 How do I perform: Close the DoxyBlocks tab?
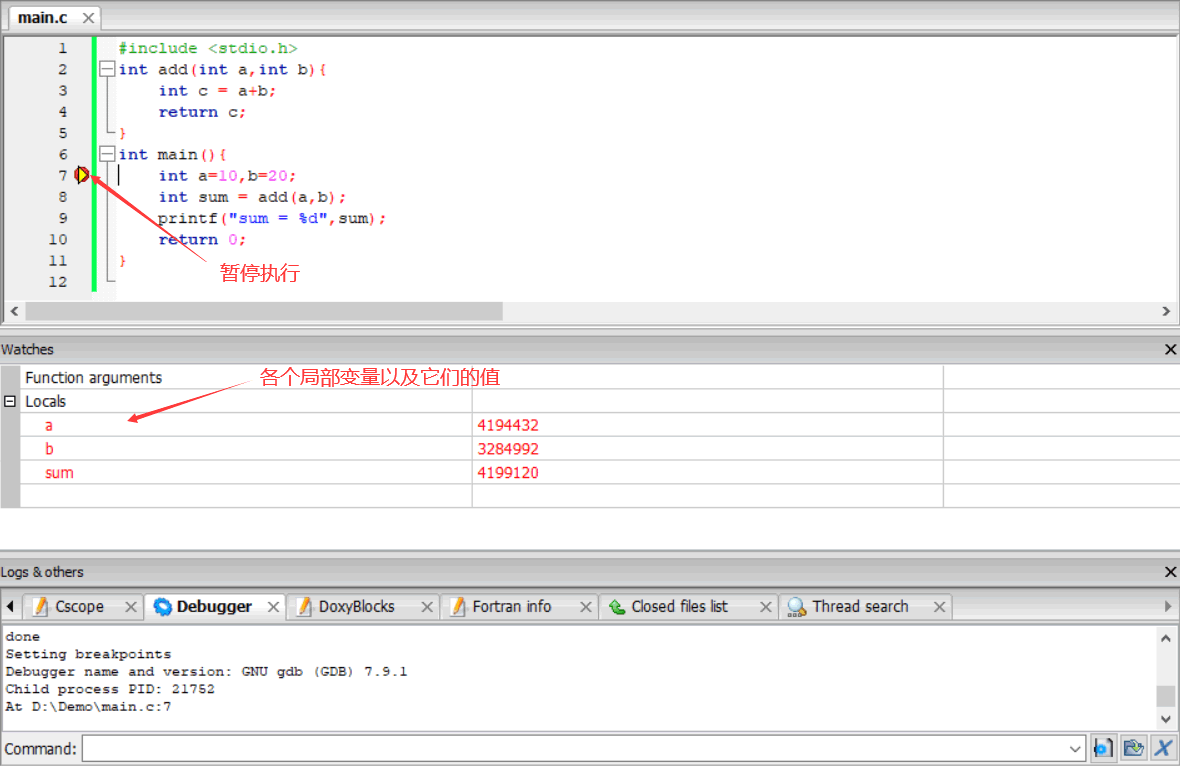pos(427,606)
